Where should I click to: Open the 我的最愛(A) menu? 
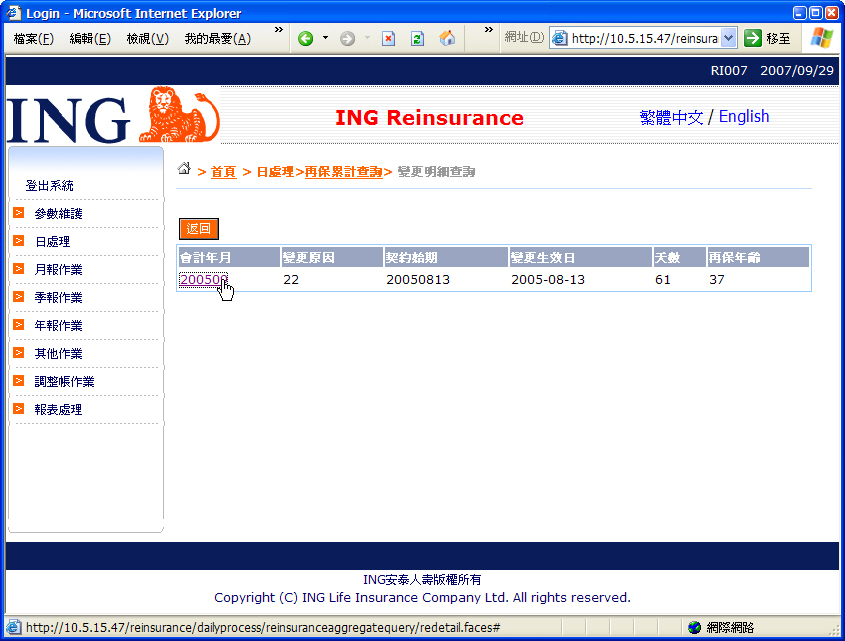coord(218,38)
